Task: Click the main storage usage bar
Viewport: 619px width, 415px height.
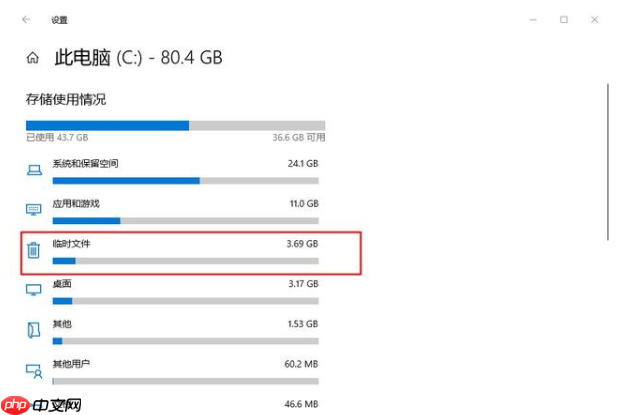Action: [x=176, y=126]
